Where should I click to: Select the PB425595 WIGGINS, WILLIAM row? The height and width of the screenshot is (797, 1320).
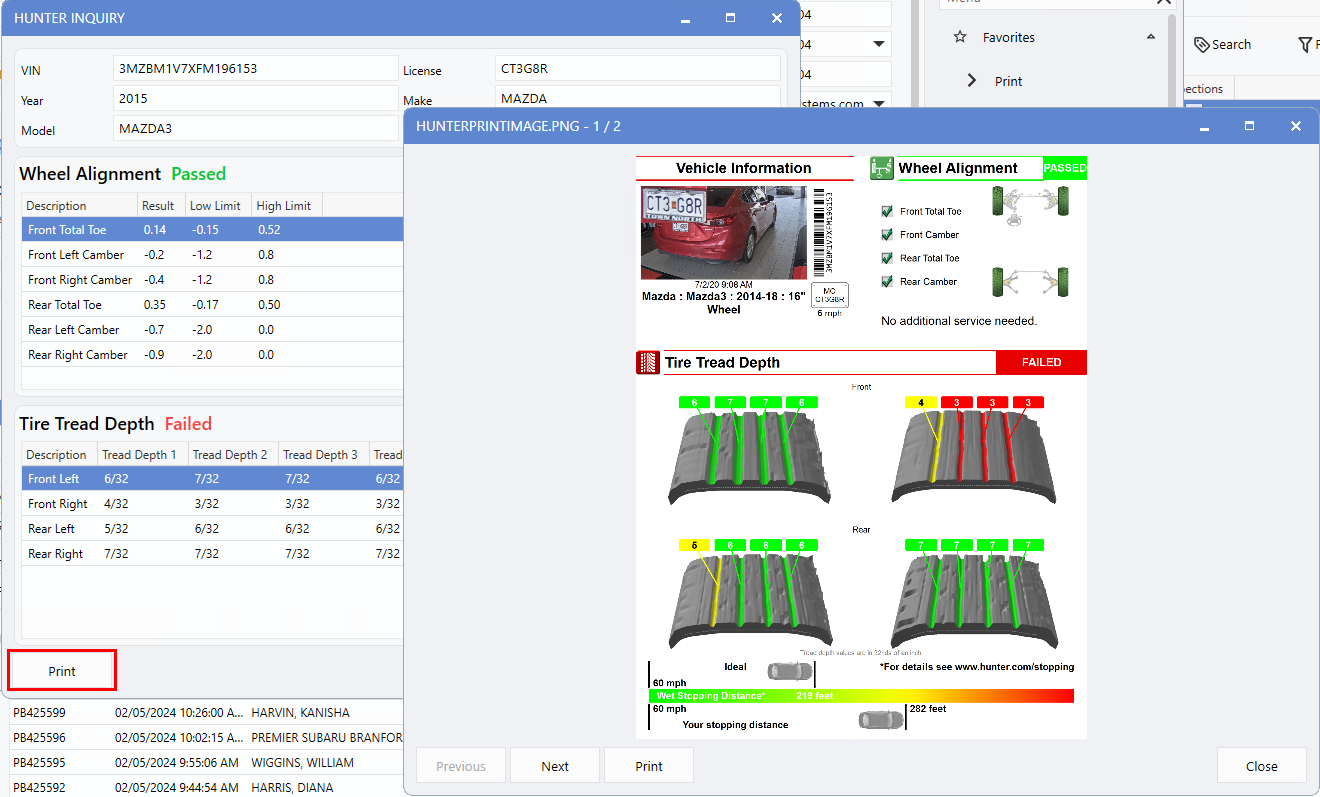(205, 762)
